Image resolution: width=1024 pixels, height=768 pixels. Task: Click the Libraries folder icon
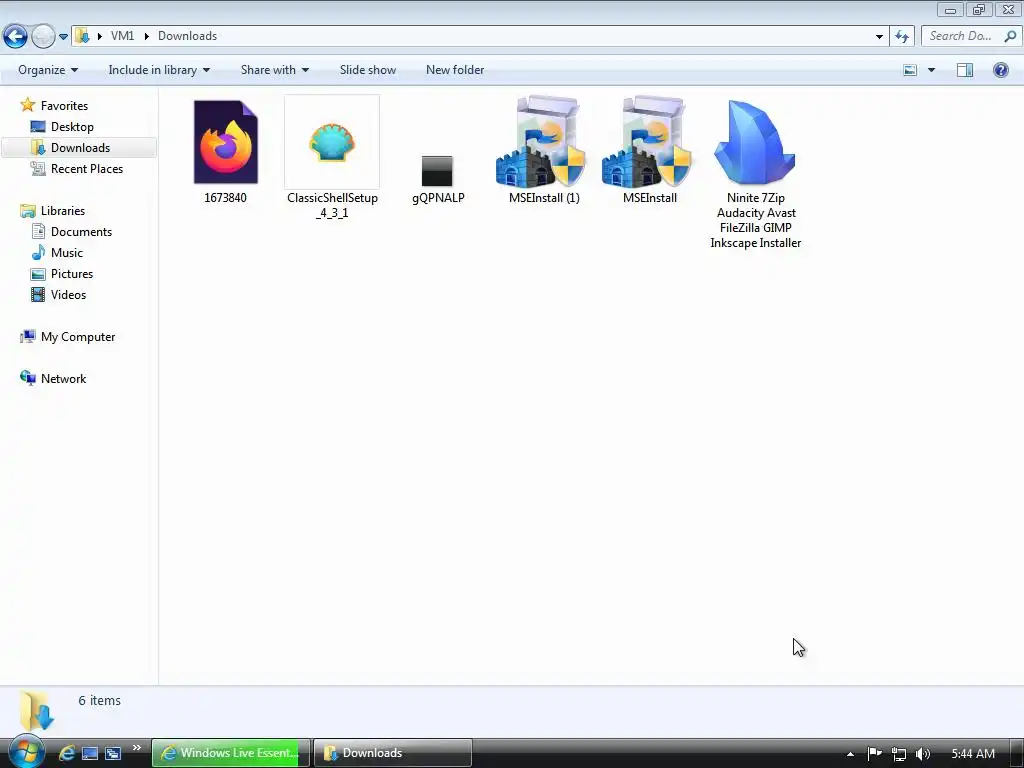click(27, 211)
